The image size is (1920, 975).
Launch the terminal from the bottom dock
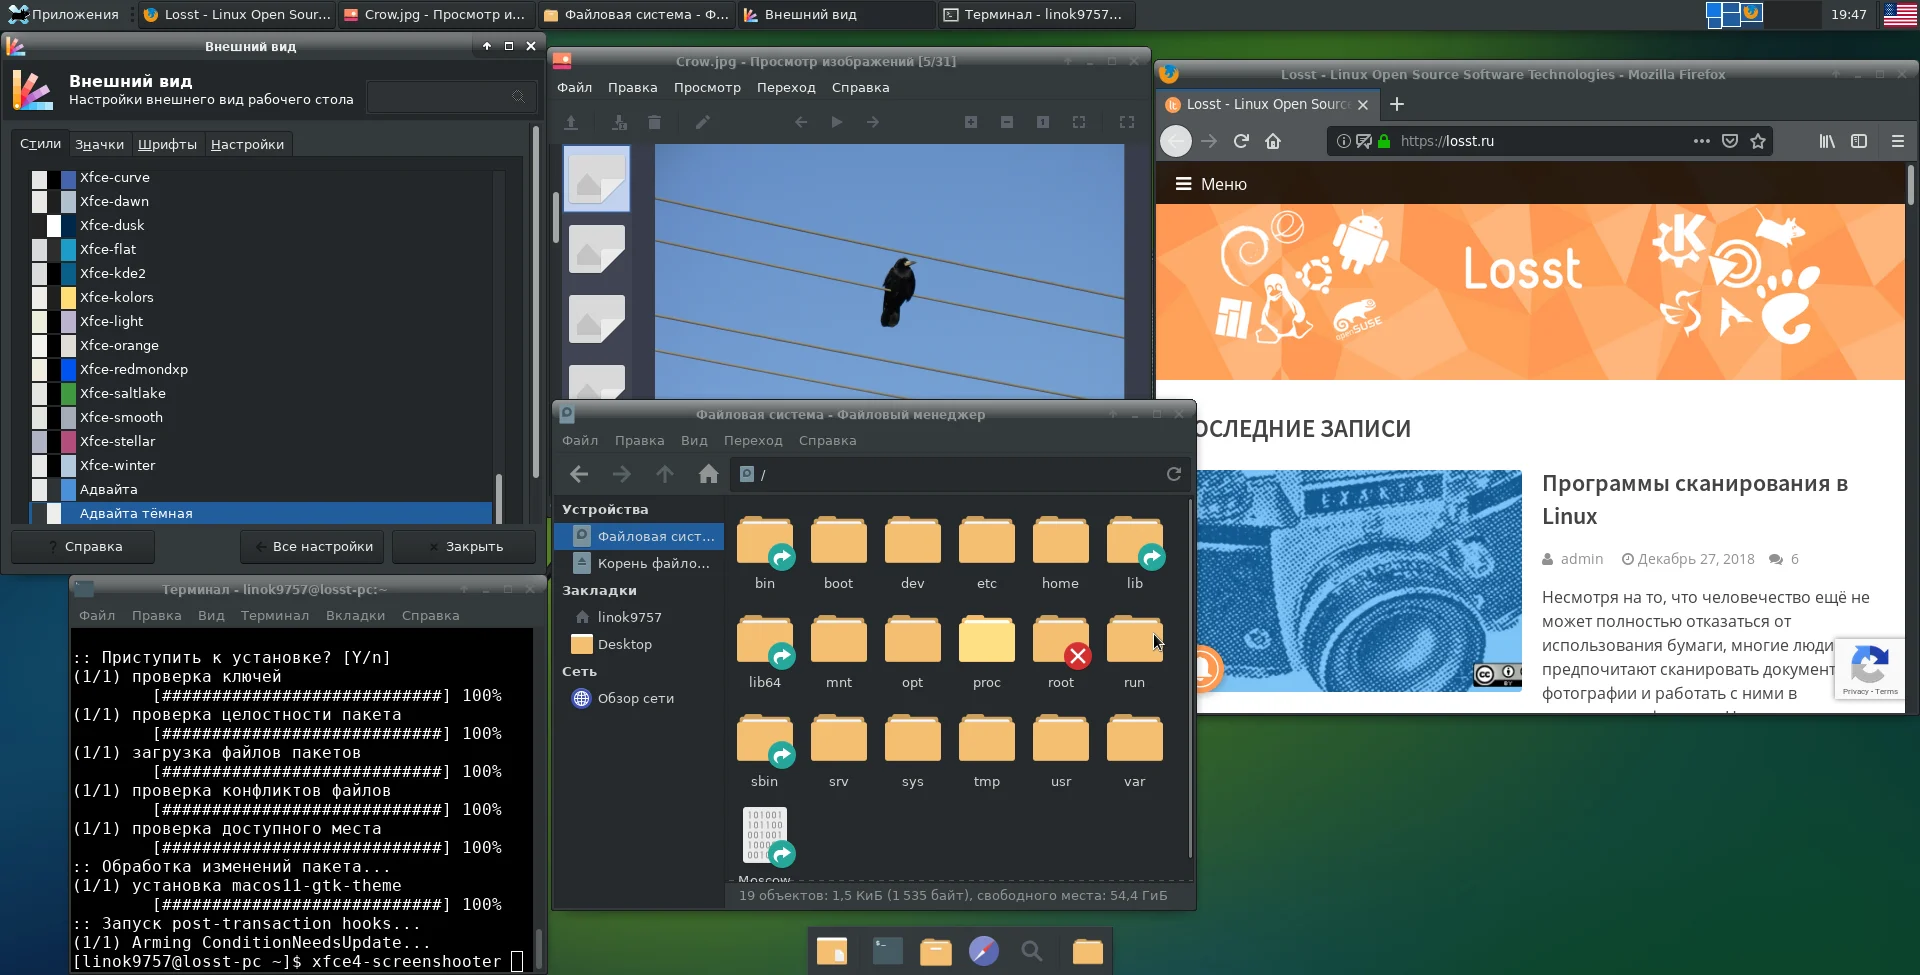(x=887, y=950)
